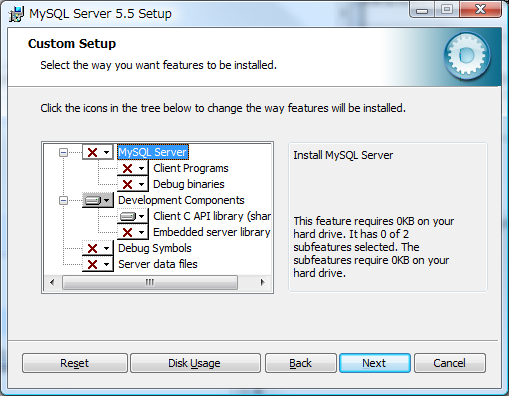Image resolution: width=509 pixels, height=396 pixels.
Task: Select the Debug binaries feature
Action: tap(189, 184)
